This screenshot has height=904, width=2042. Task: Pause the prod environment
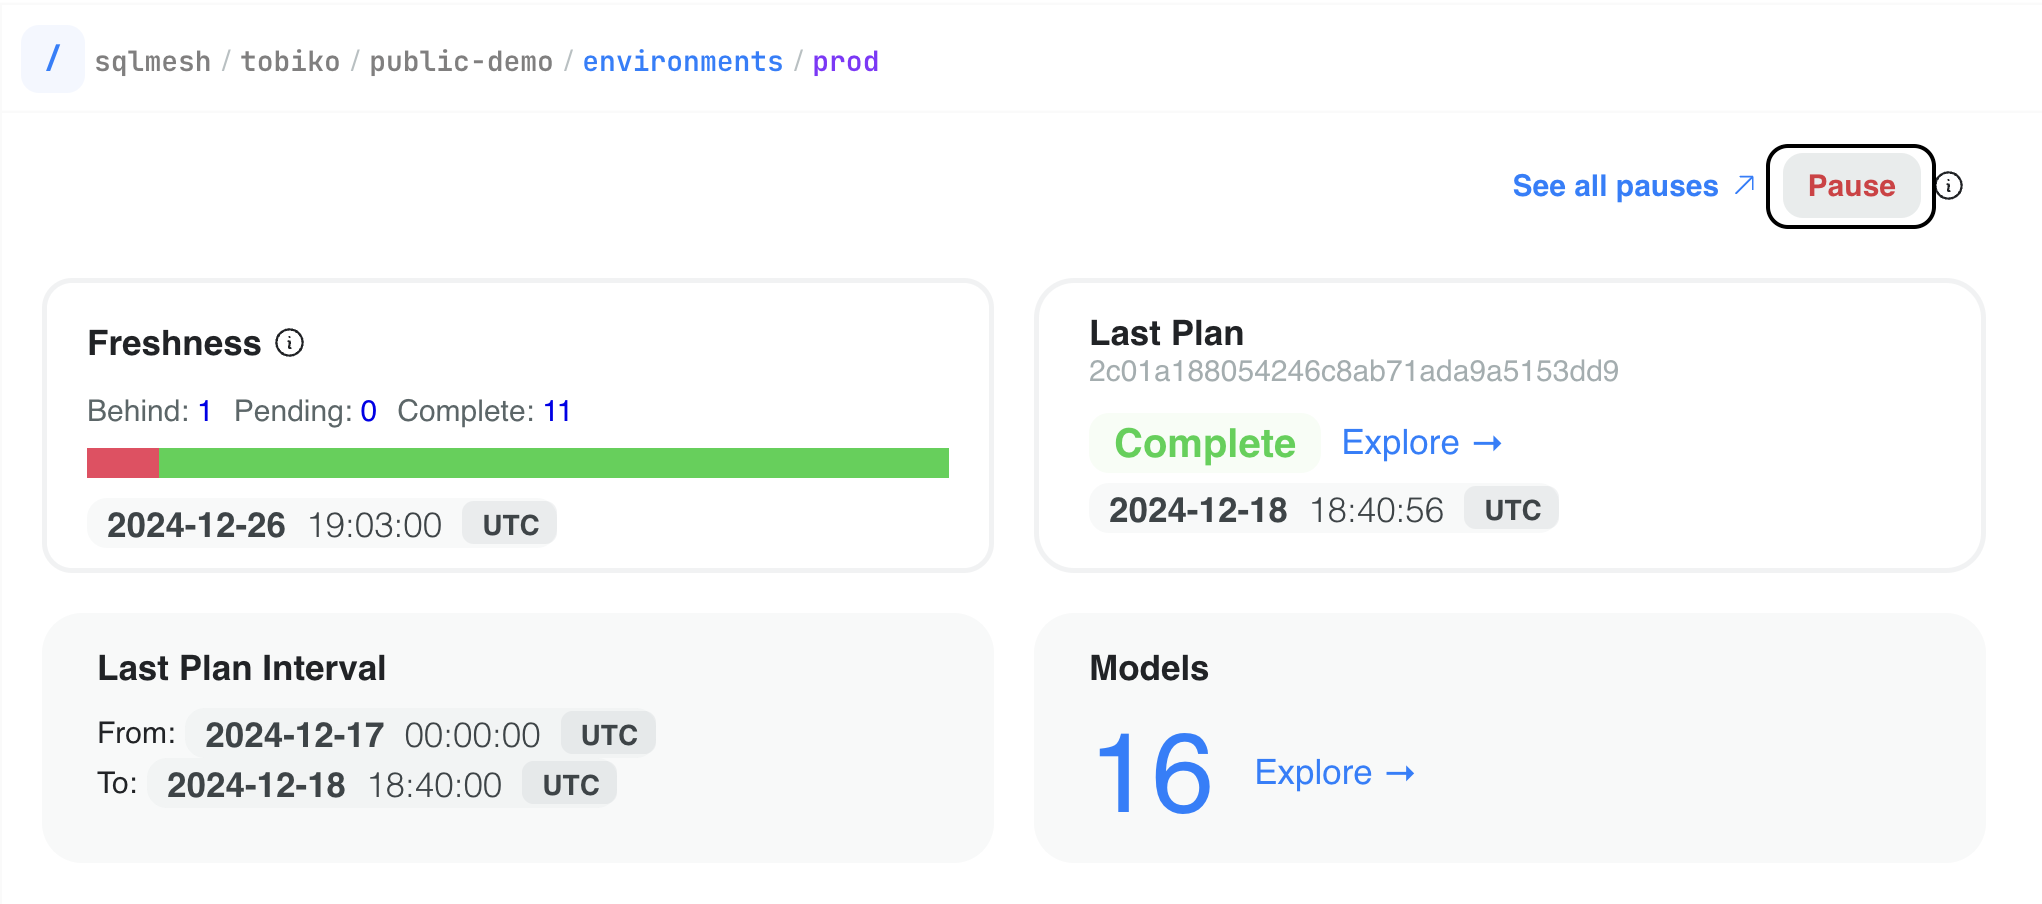1851,186
